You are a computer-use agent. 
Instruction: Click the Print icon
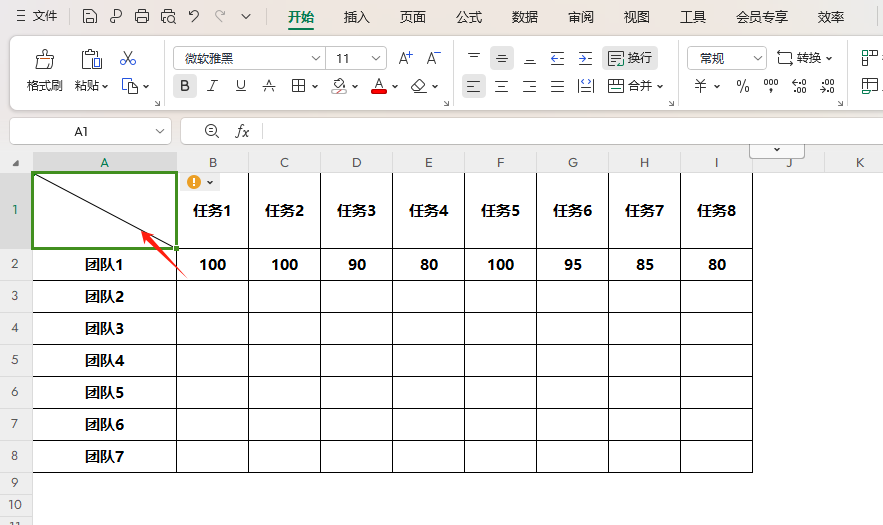pyautogui.click(x=142, y=16)
